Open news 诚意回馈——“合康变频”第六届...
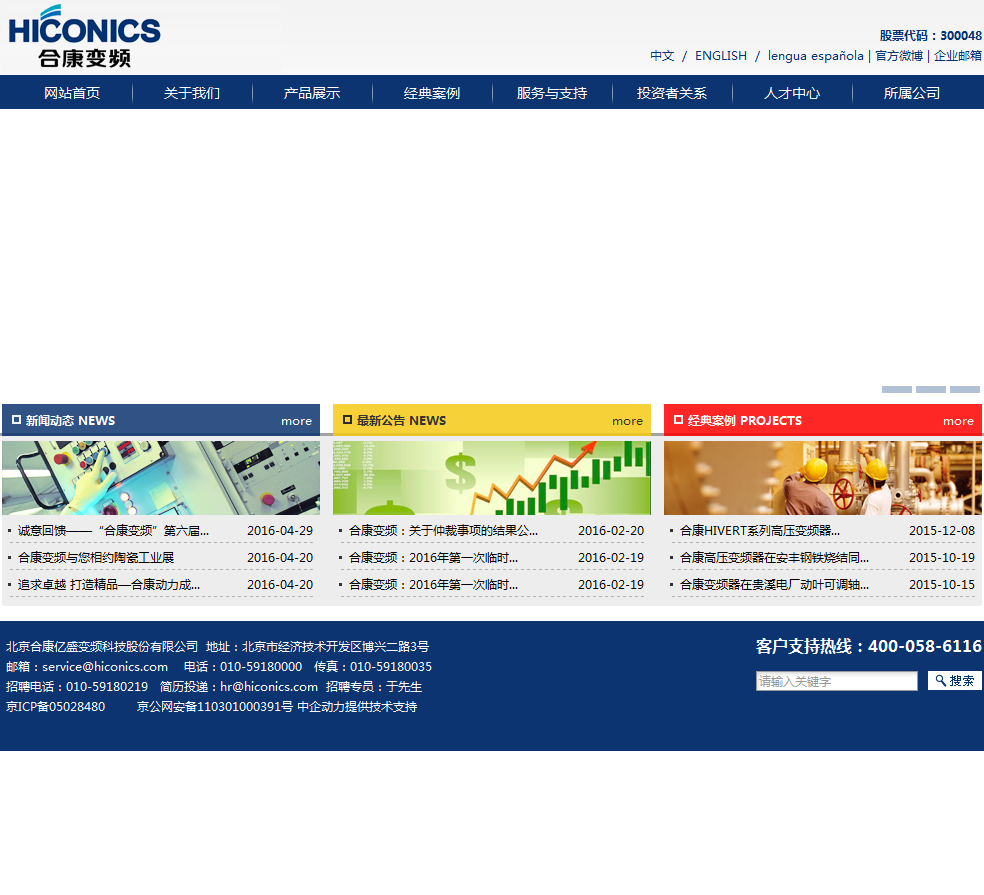 114,531
